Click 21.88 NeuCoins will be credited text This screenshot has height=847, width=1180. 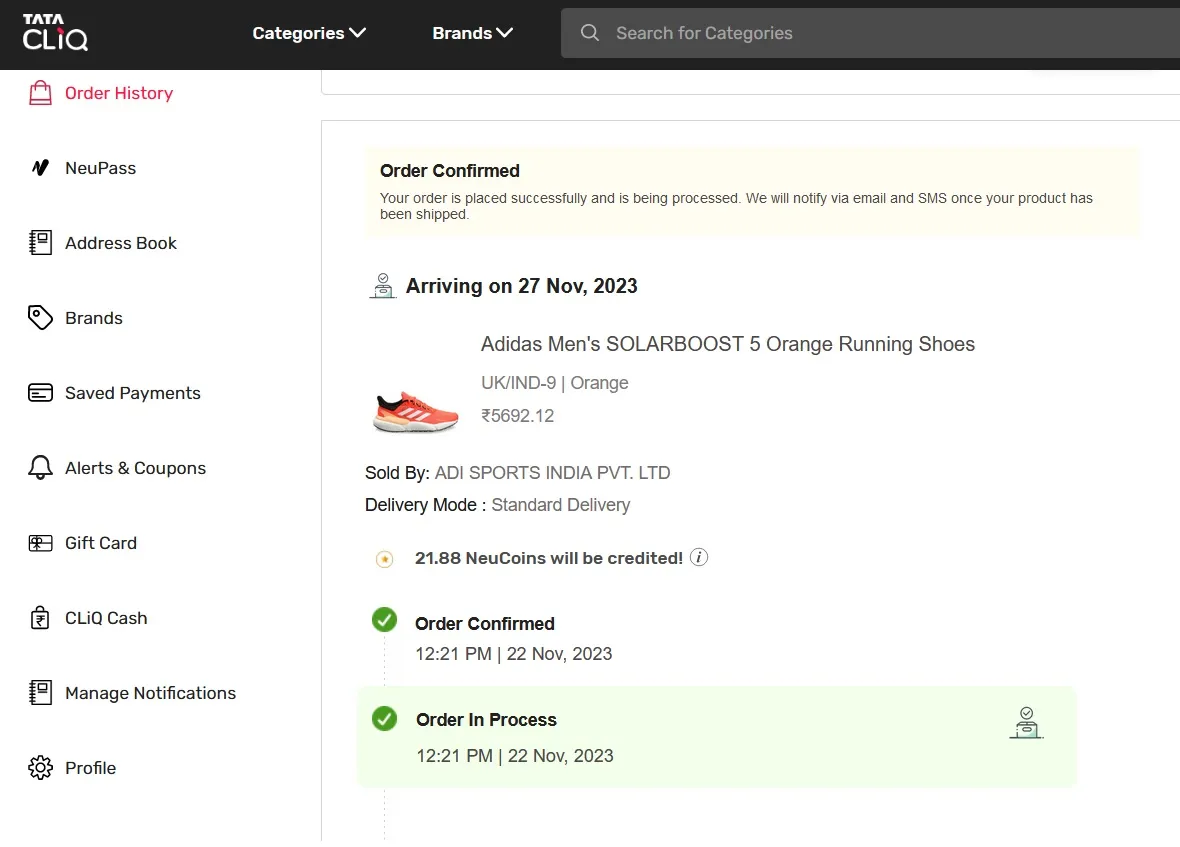click(x=549, y=558)
